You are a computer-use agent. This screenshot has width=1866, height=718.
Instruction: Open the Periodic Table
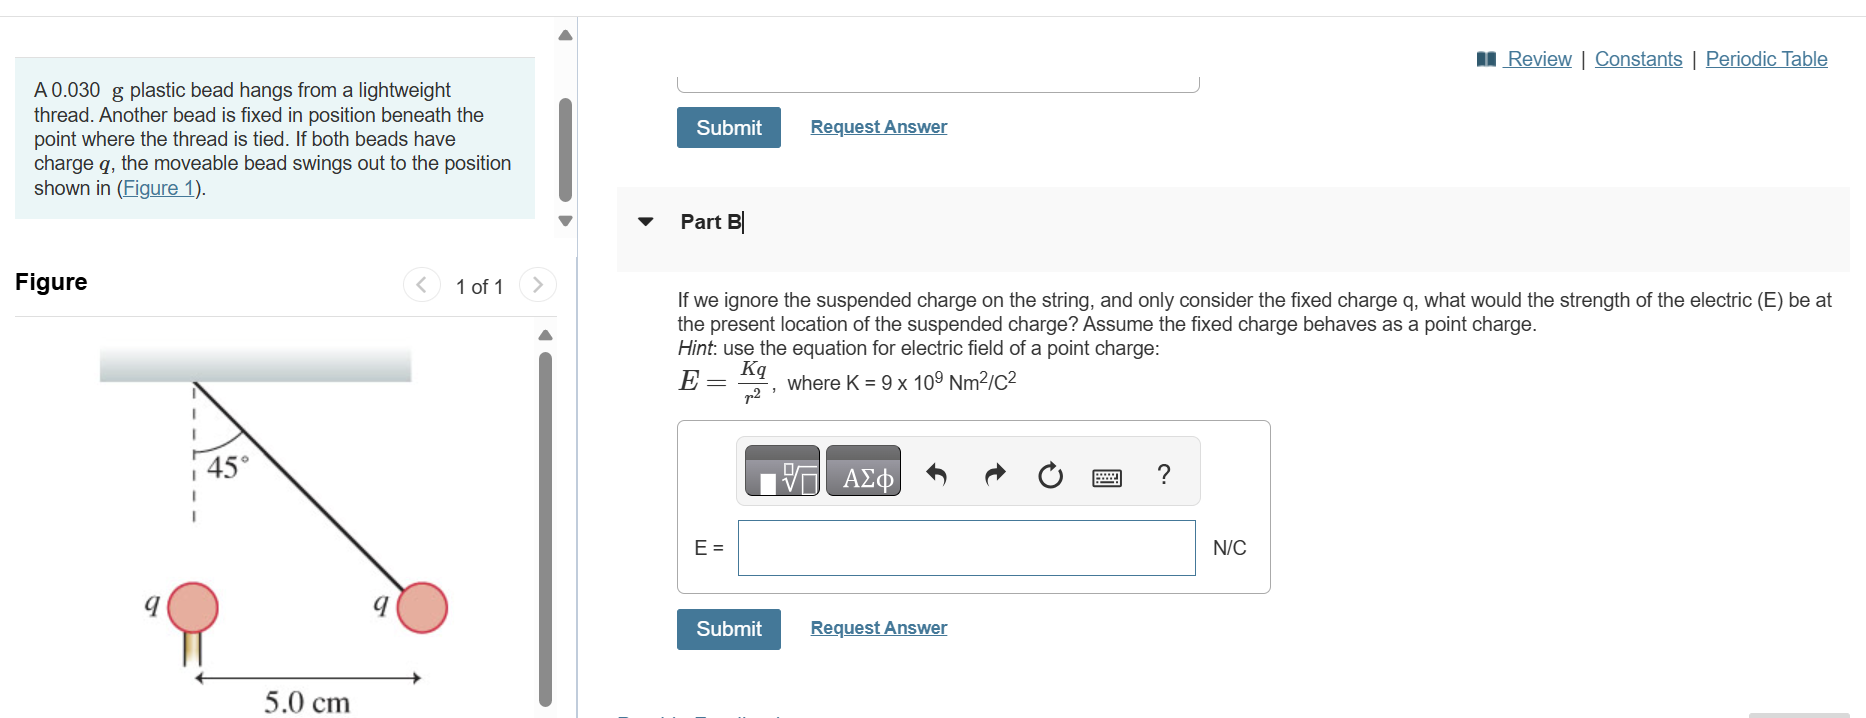[1766, 59]
